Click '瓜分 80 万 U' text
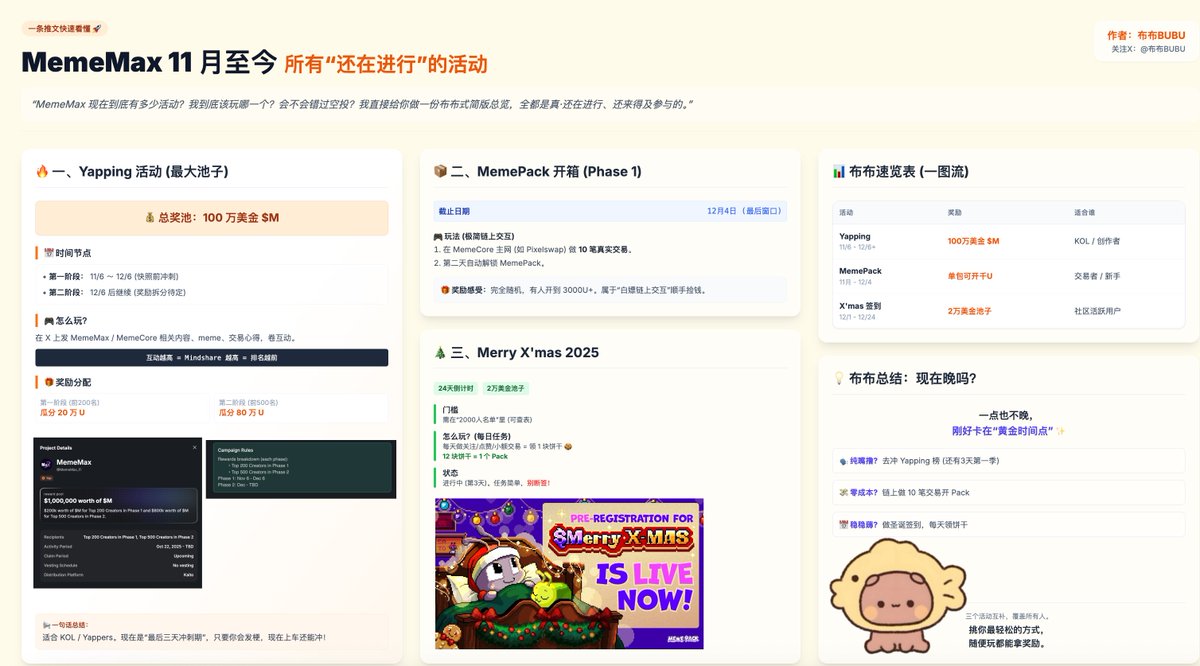The image size is (1200, 666). (242, 412)
